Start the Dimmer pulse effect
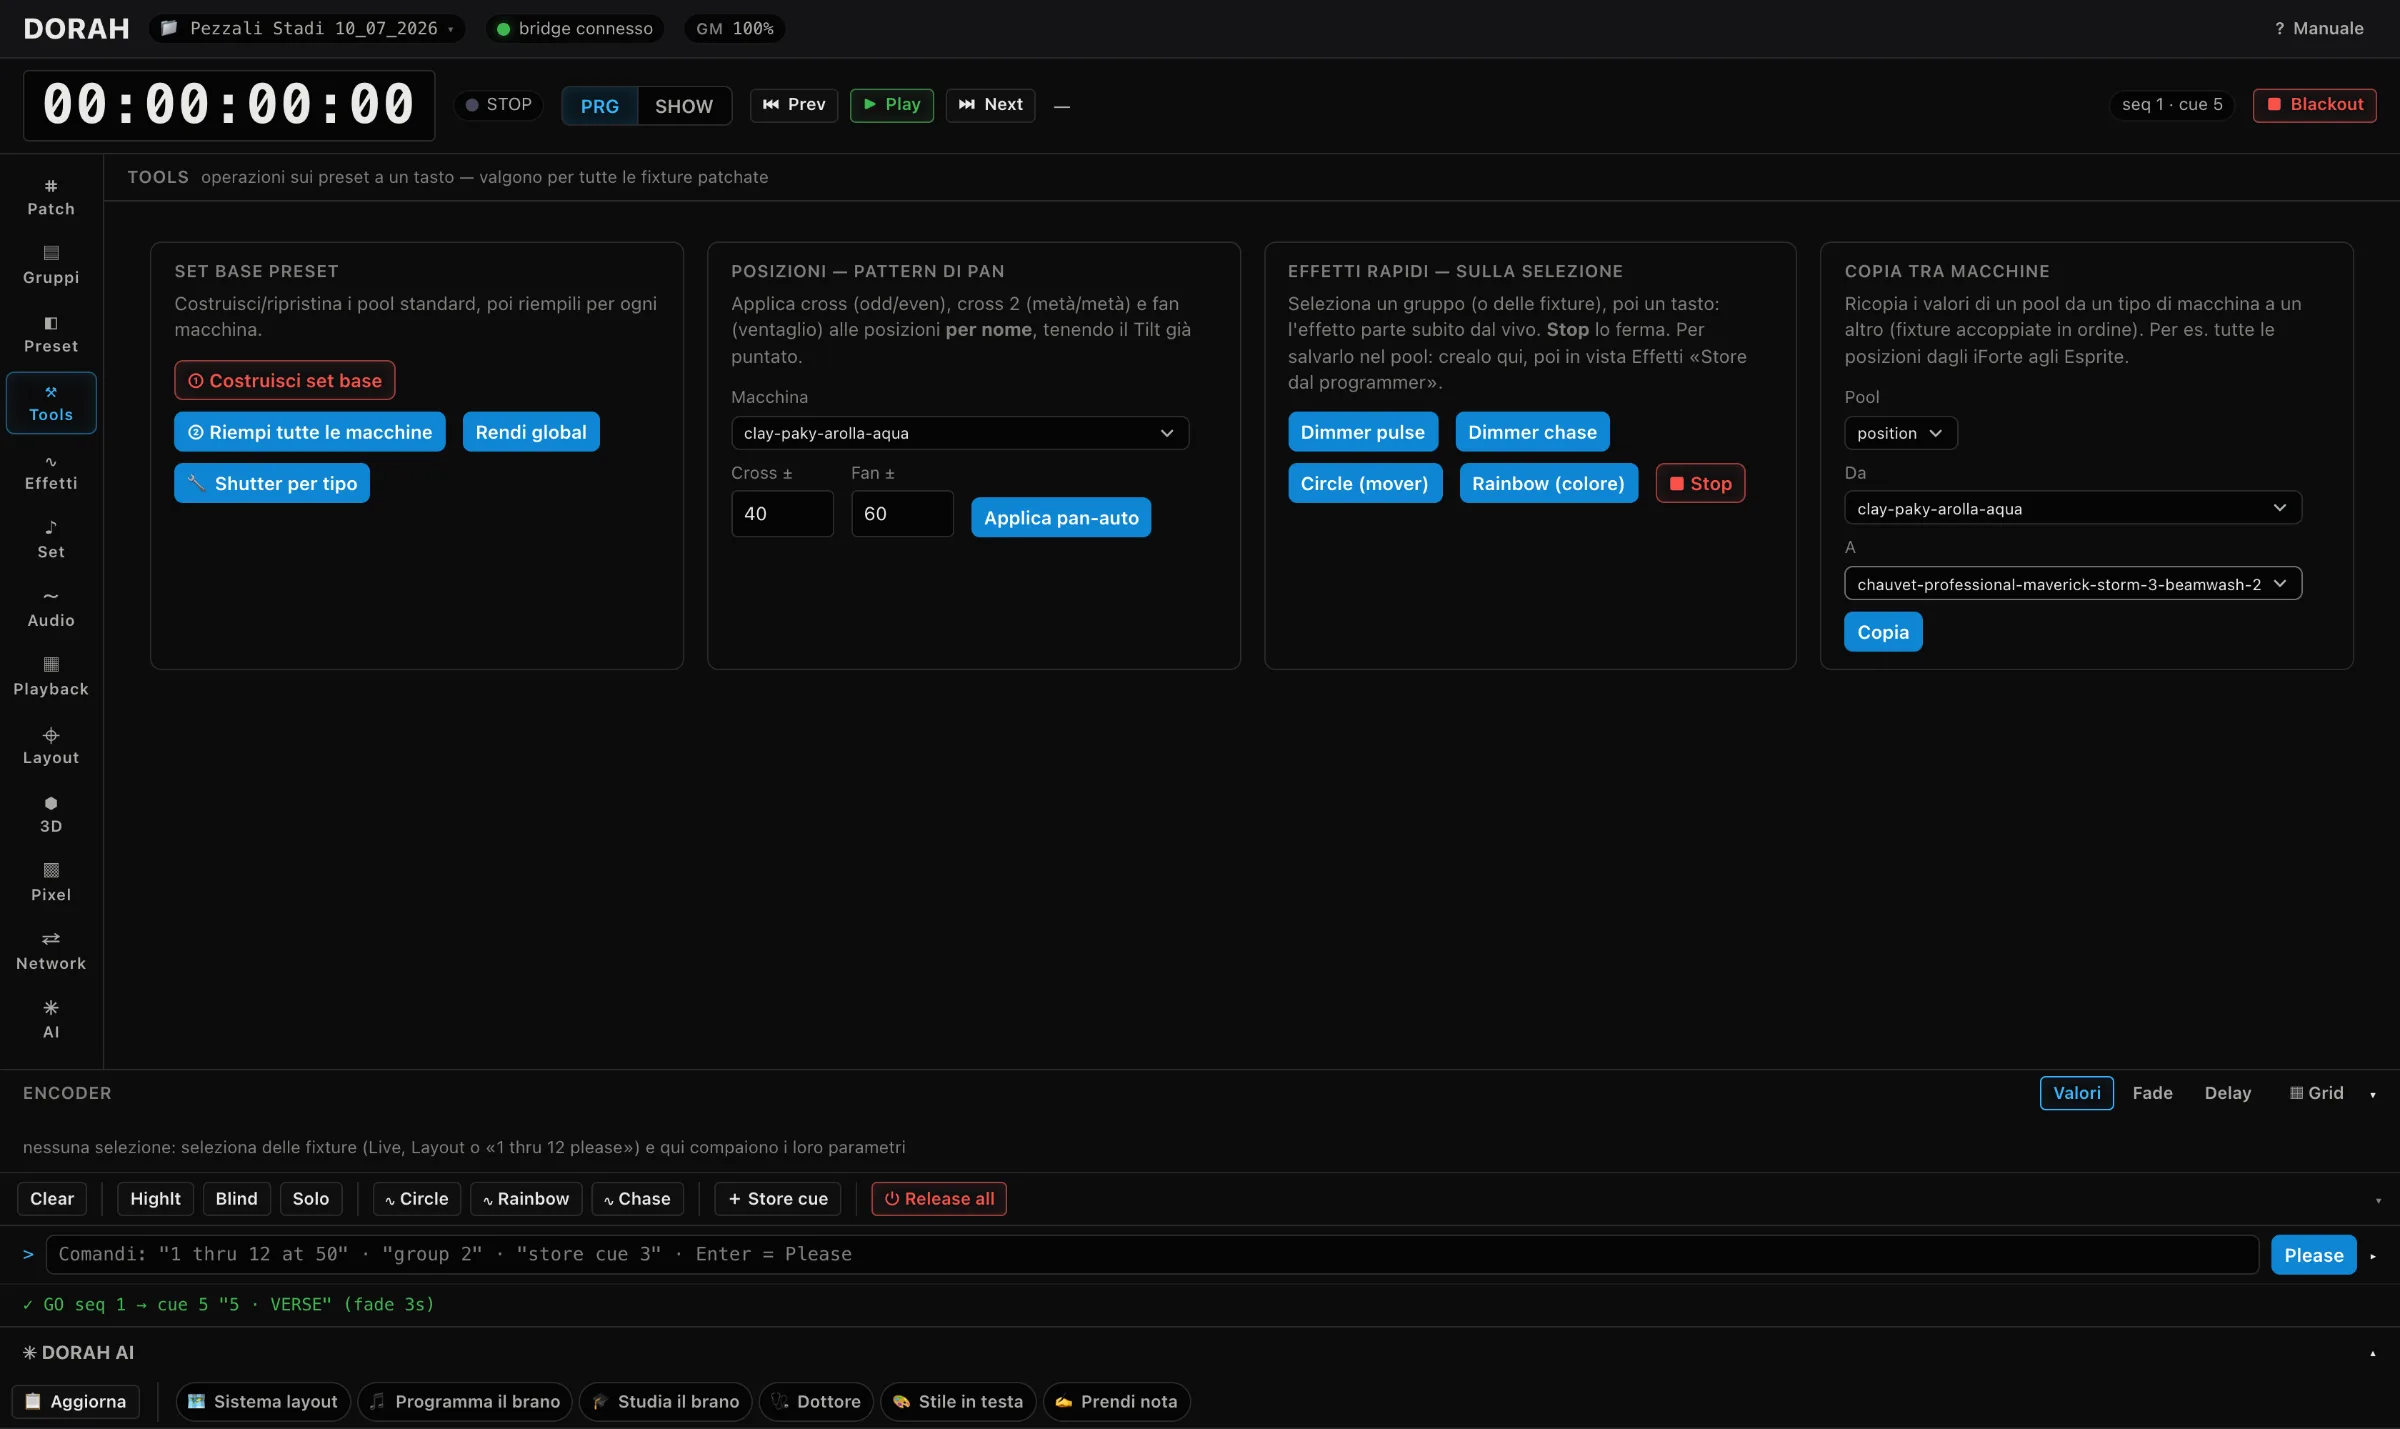The width and height of the screenshot is (2400, 1429). (x=1363, y=432)
